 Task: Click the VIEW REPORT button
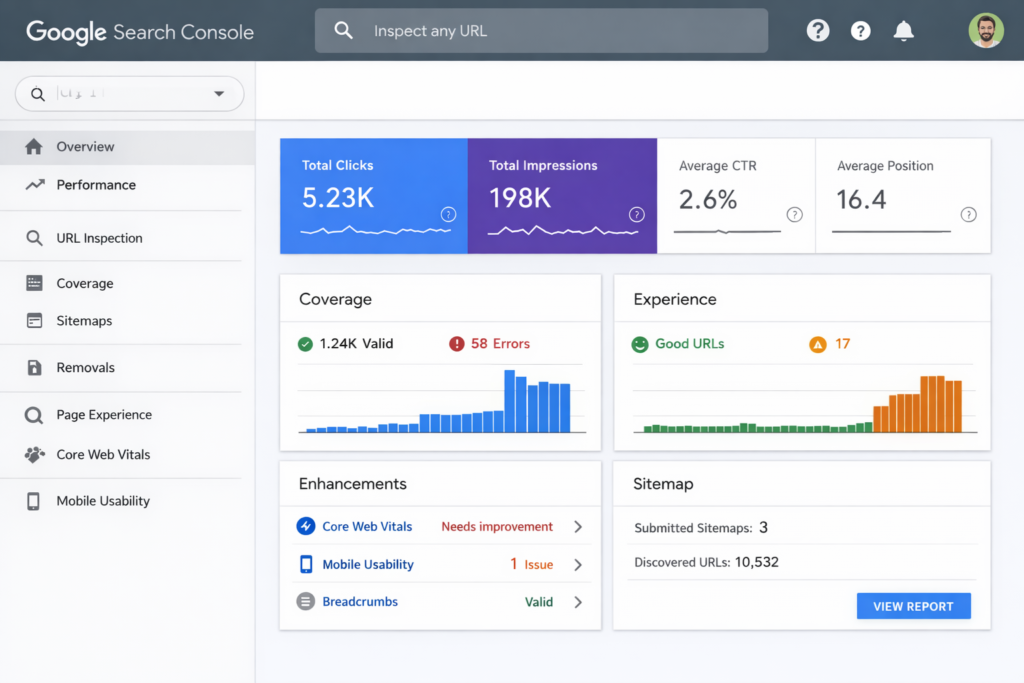[x=913, y=605]
